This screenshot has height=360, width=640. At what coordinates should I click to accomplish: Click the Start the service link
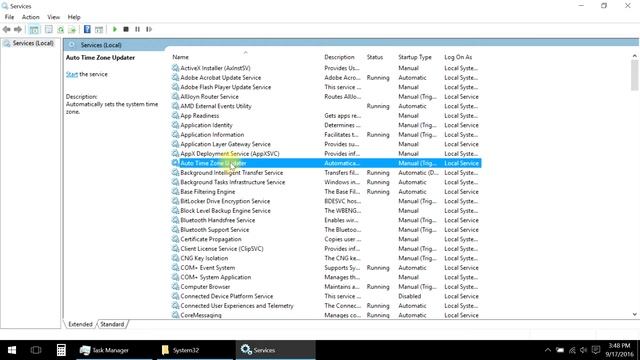coord(72,74)
